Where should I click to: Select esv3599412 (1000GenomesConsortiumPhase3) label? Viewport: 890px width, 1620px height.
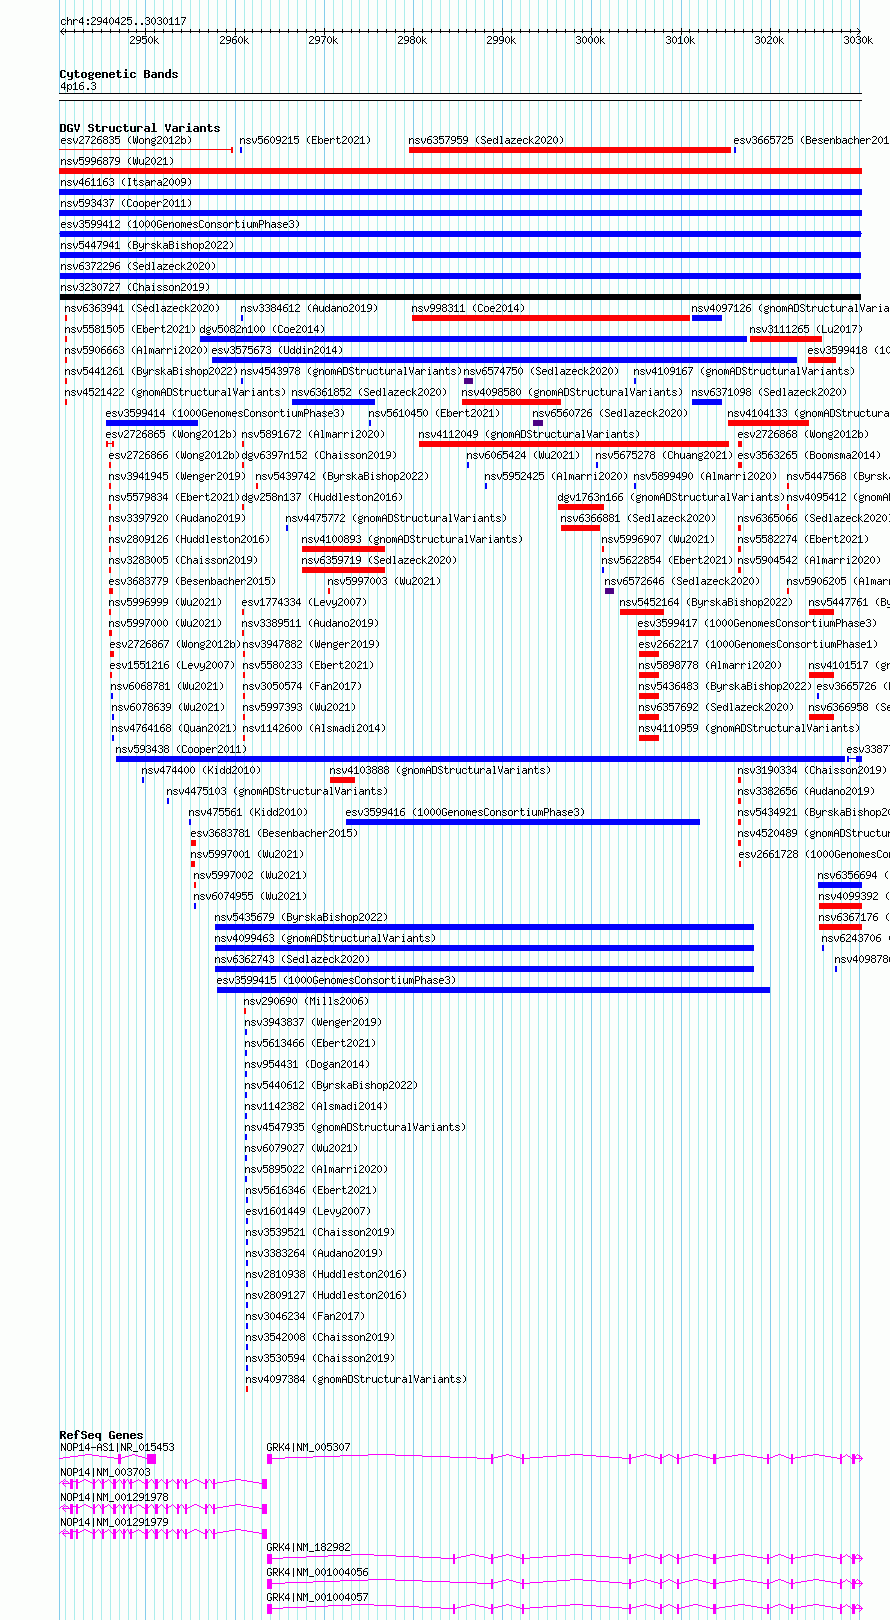point(180,225)
